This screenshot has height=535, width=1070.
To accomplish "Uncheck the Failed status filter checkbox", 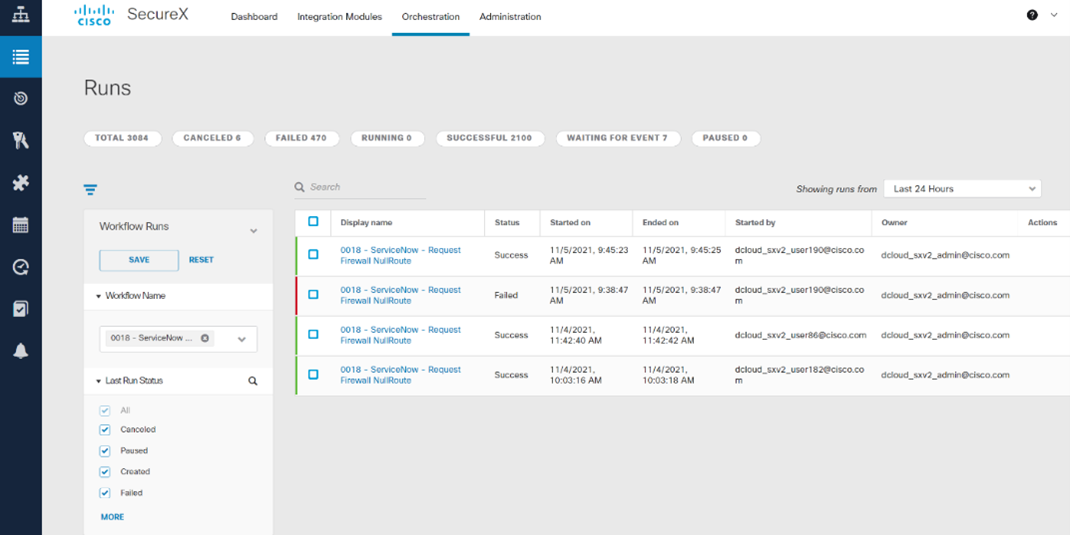I will tap(104, 493).
